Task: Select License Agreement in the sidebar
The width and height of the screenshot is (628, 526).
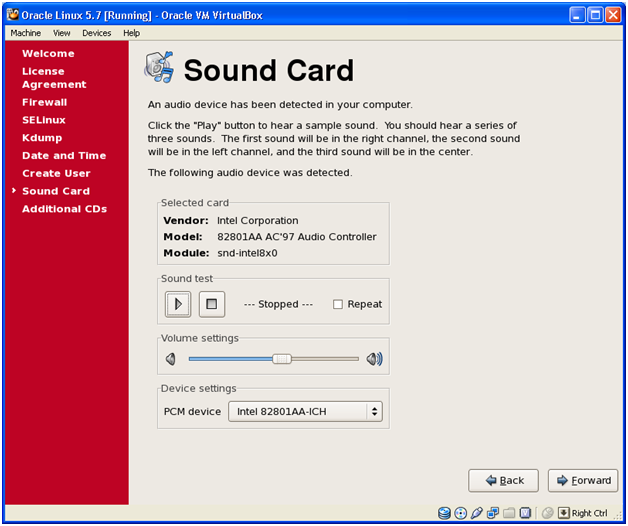Action: (54, 78)
